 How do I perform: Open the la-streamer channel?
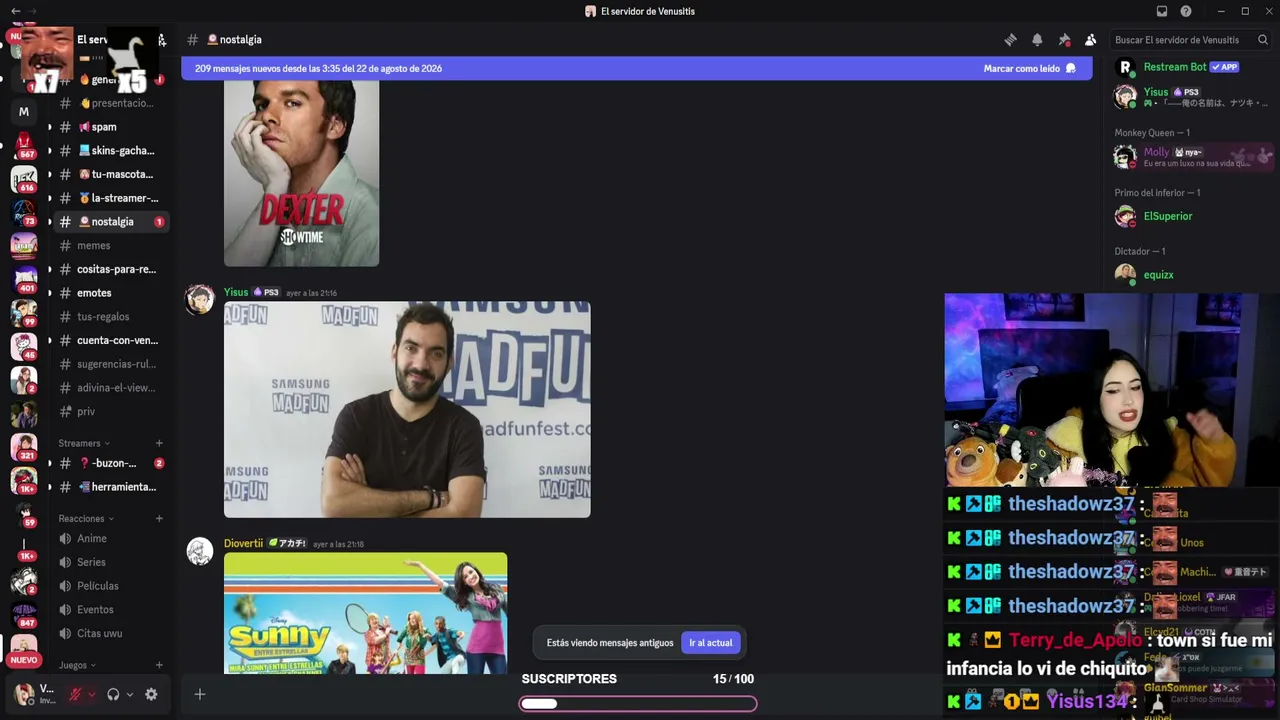[110, 198]
